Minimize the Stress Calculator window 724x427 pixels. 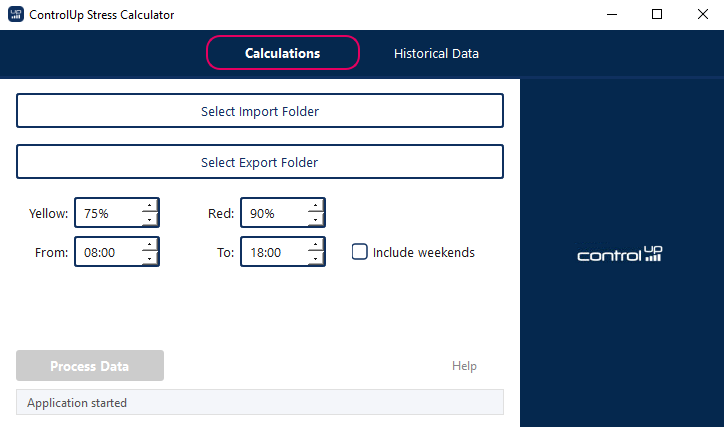612,14
